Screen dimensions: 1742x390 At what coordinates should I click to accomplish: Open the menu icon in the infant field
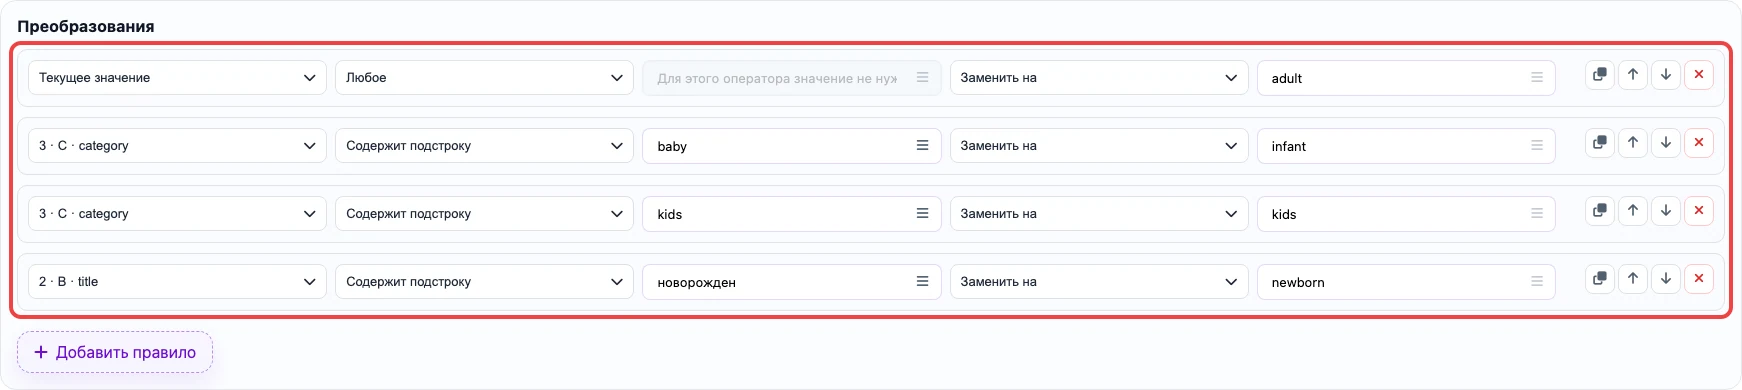(1537, 146)
